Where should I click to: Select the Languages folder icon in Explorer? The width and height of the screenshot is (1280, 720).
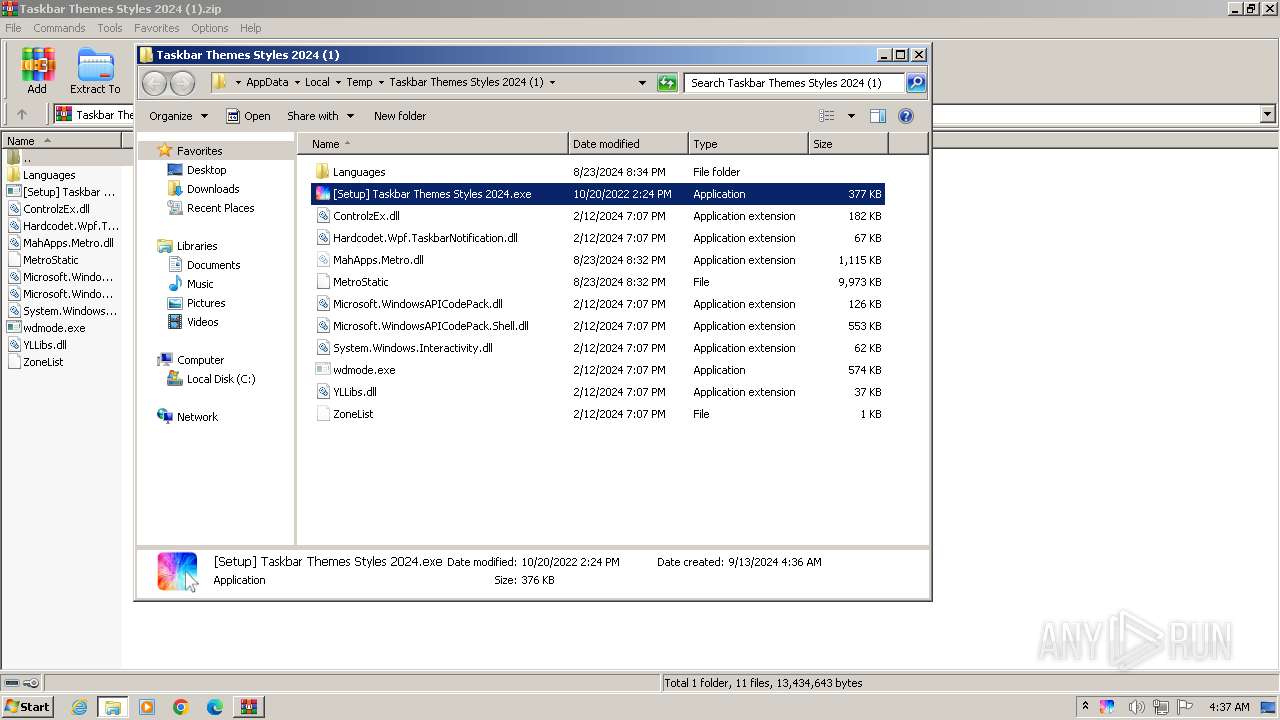(x=322, y=171)
